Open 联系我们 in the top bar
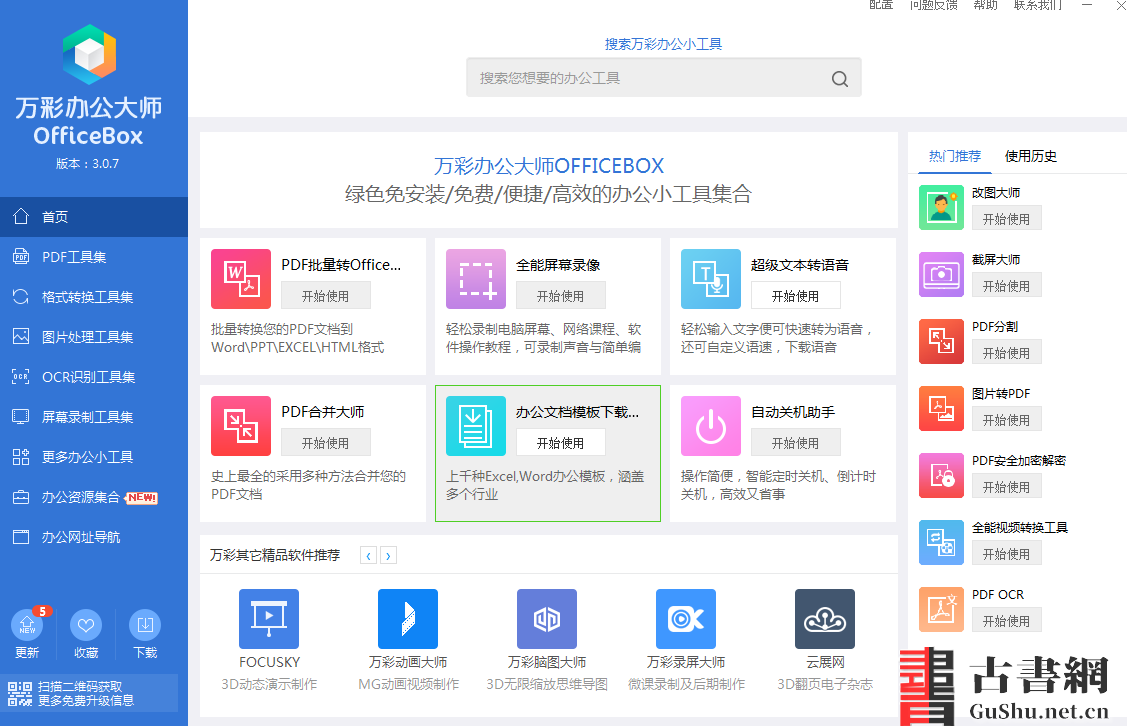Screen dimensions: 1127x726 point(1038,4)
